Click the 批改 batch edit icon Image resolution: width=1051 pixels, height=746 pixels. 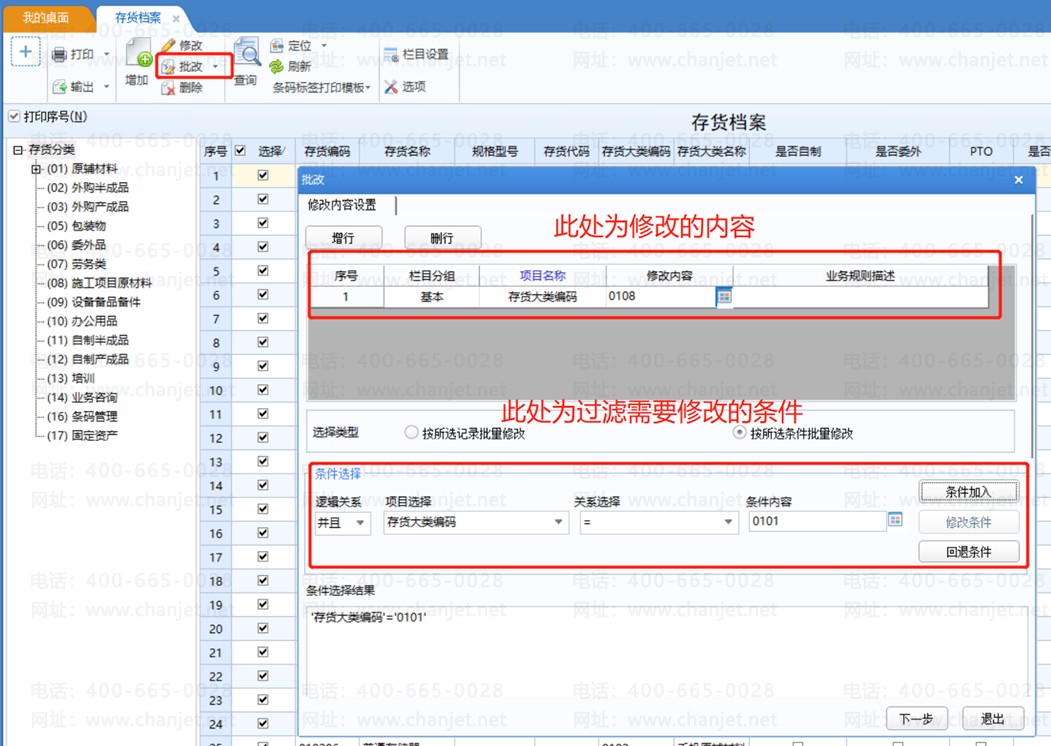click(168, 66)
